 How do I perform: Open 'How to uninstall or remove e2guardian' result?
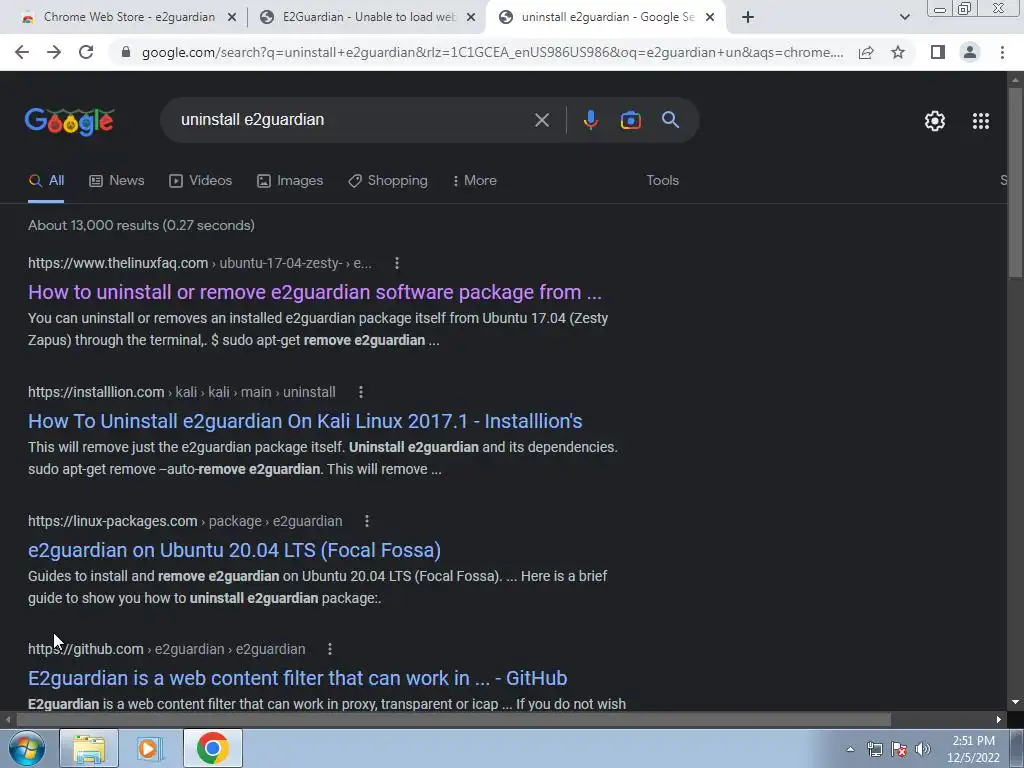[315, 292]
